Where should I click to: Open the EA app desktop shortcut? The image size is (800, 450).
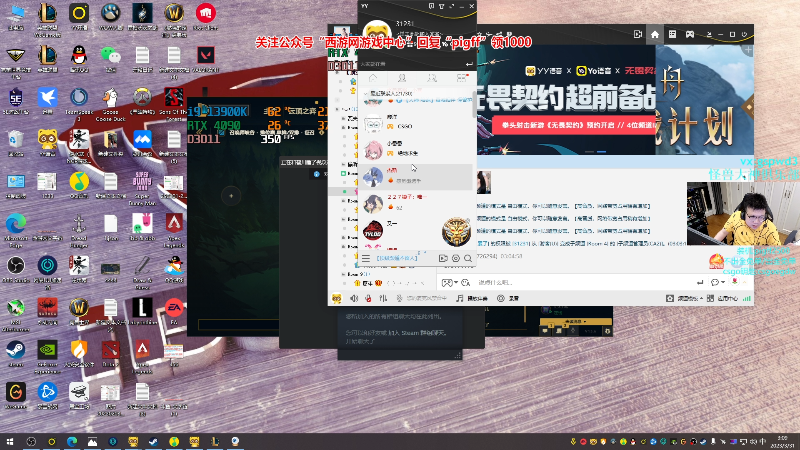click(173, 312)
